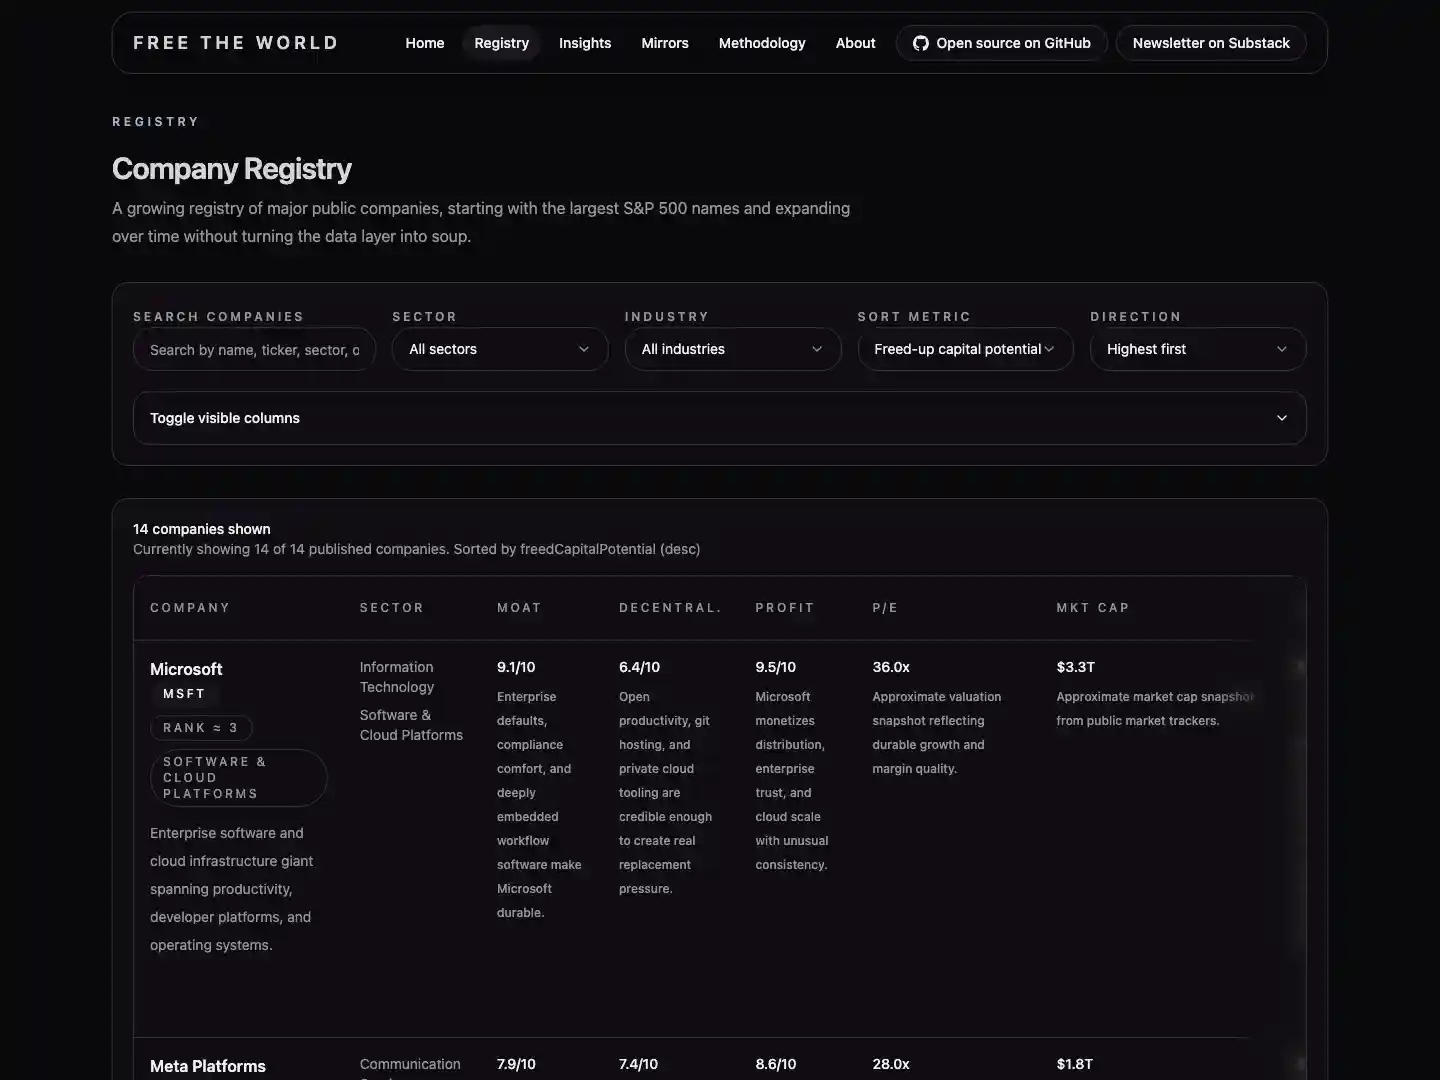Click the Company column header
Screen dimensions: 1440x1080
190,608
